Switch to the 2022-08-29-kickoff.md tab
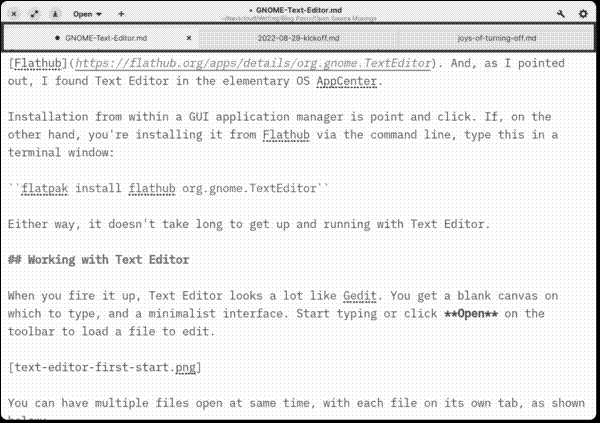 click(298, 38)
